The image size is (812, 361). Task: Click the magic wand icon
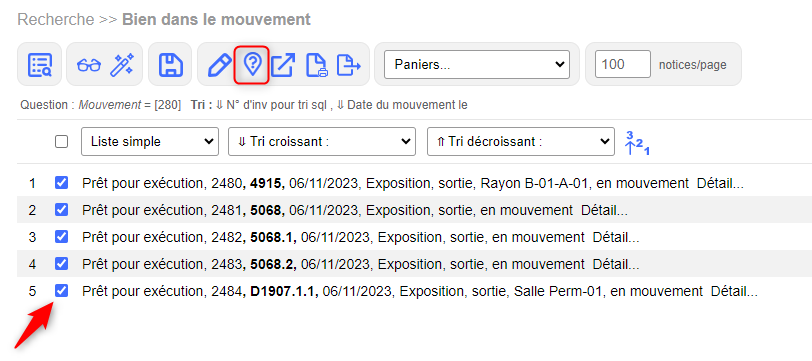tap(122, 65)
